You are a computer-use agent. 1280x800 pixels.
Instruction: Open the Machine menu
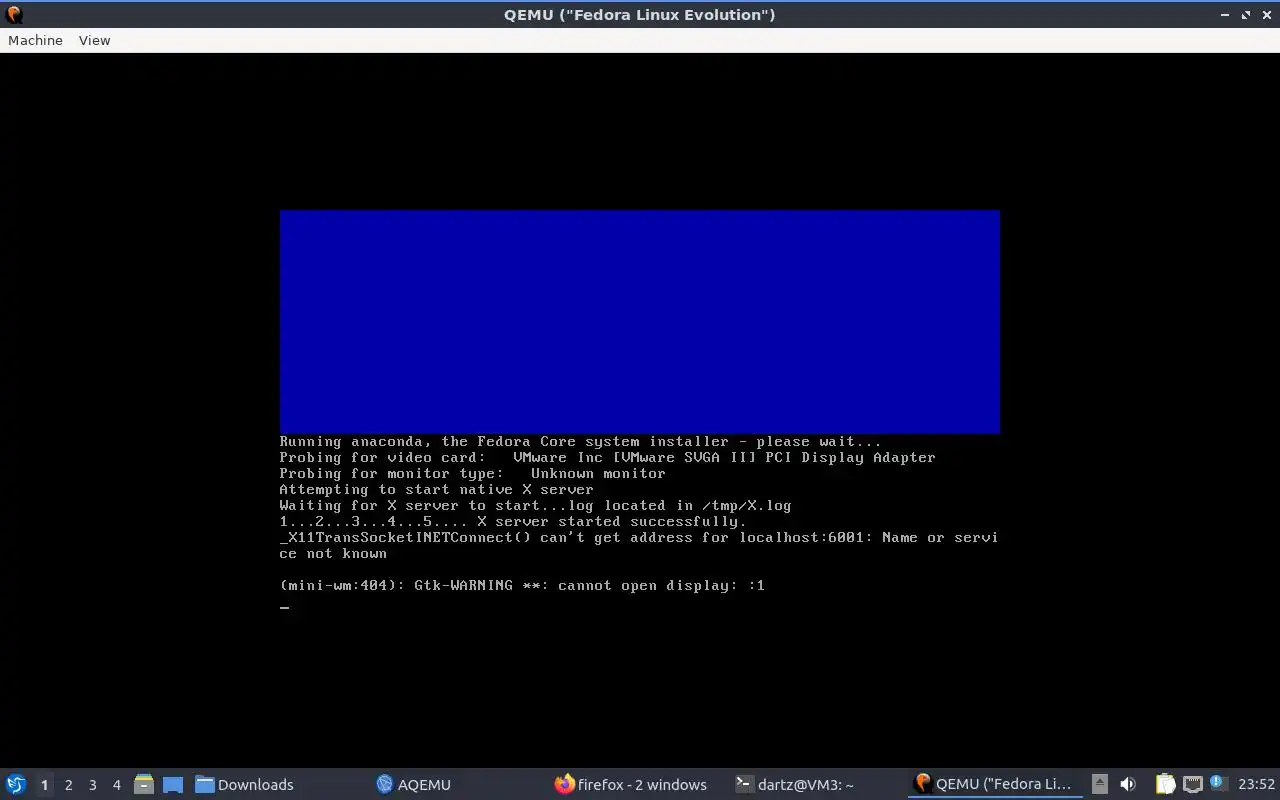click(35, 40)
